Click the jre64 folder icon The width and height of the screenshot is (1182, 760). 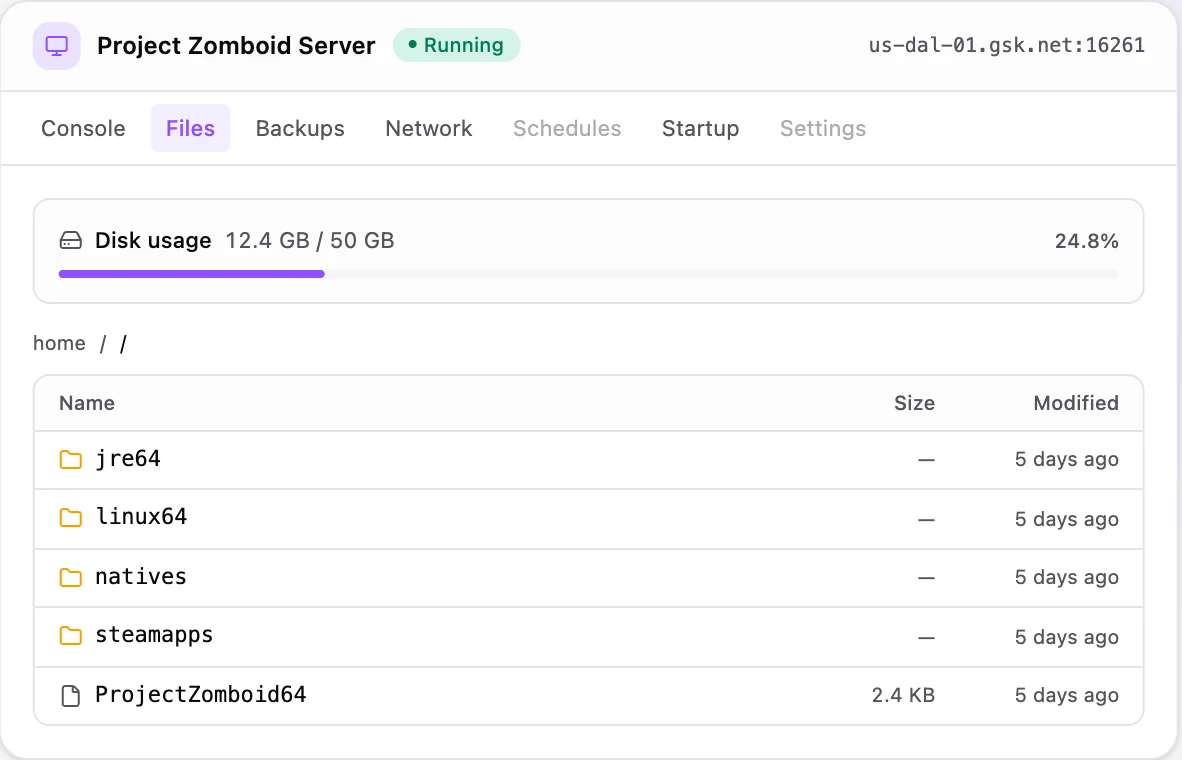click(x=71, y=459)
